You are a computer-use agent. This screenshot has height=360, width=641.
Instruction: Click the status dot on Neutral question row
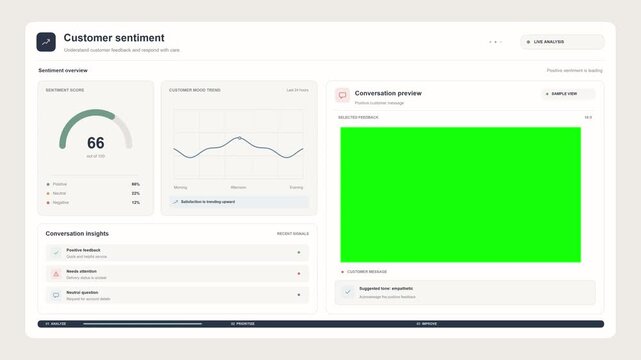click(299, 295)
